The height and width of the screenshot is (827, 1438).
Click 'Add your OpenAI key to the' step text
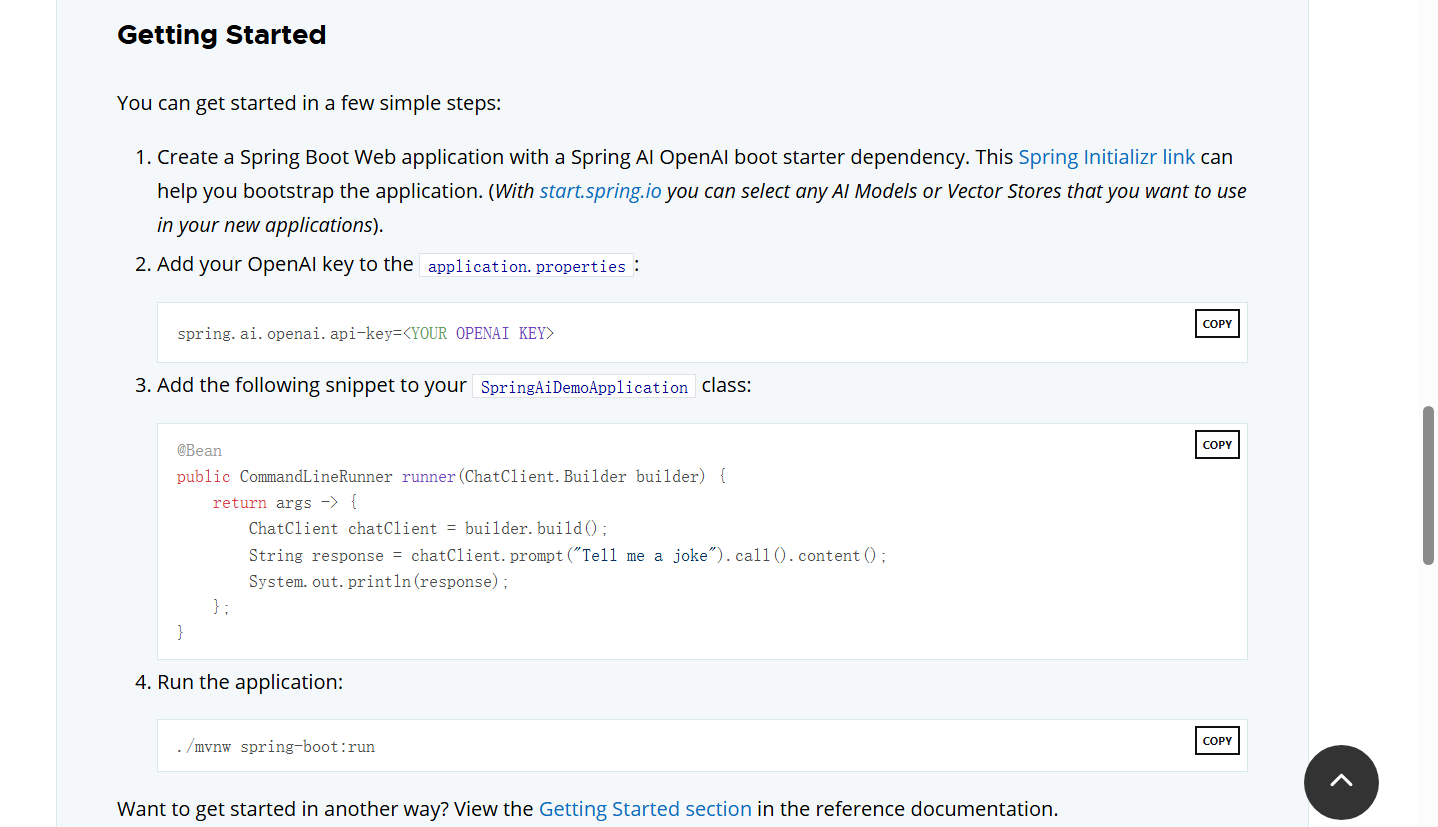tap(285, 265)
